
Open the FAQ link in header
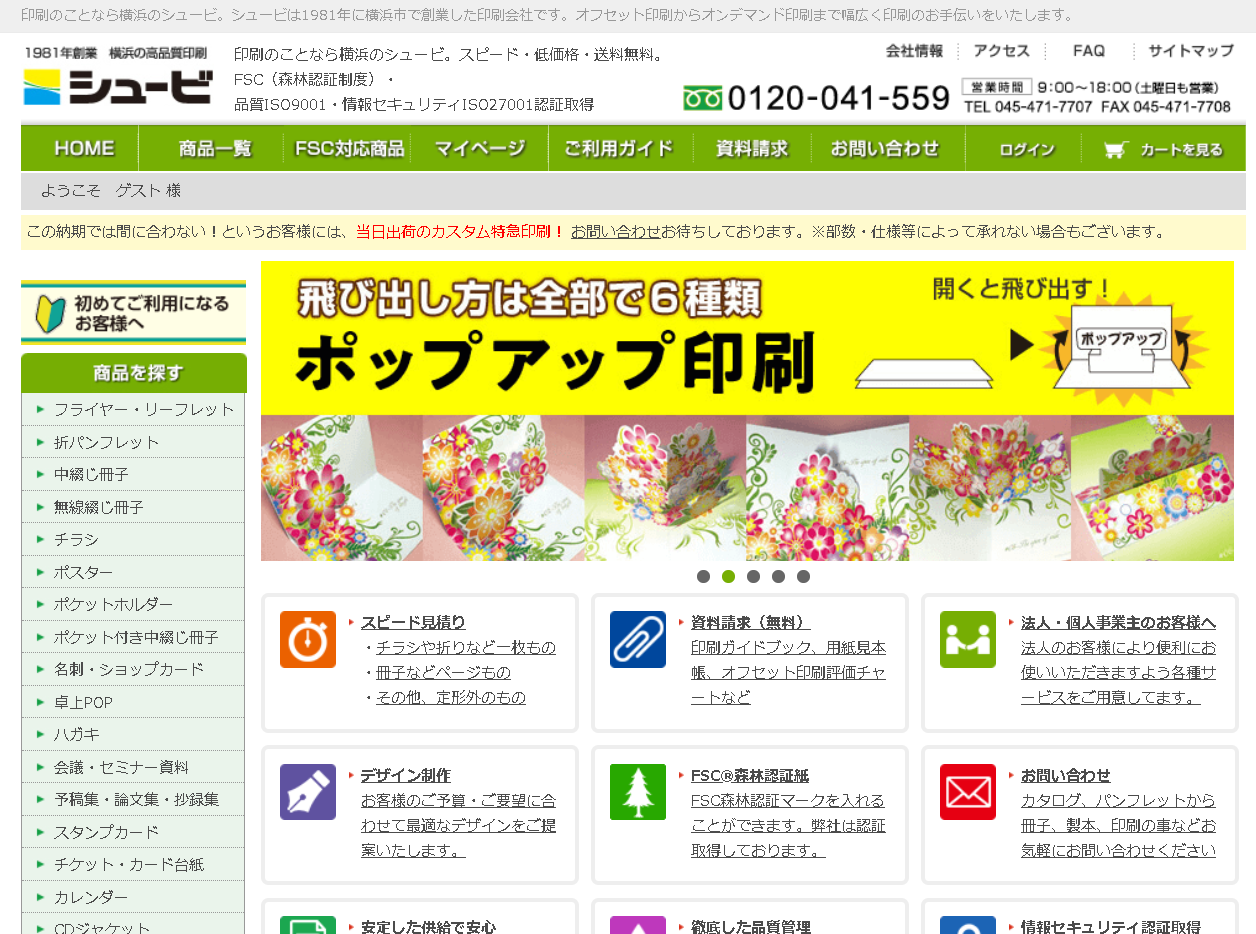pos(1088,51)
